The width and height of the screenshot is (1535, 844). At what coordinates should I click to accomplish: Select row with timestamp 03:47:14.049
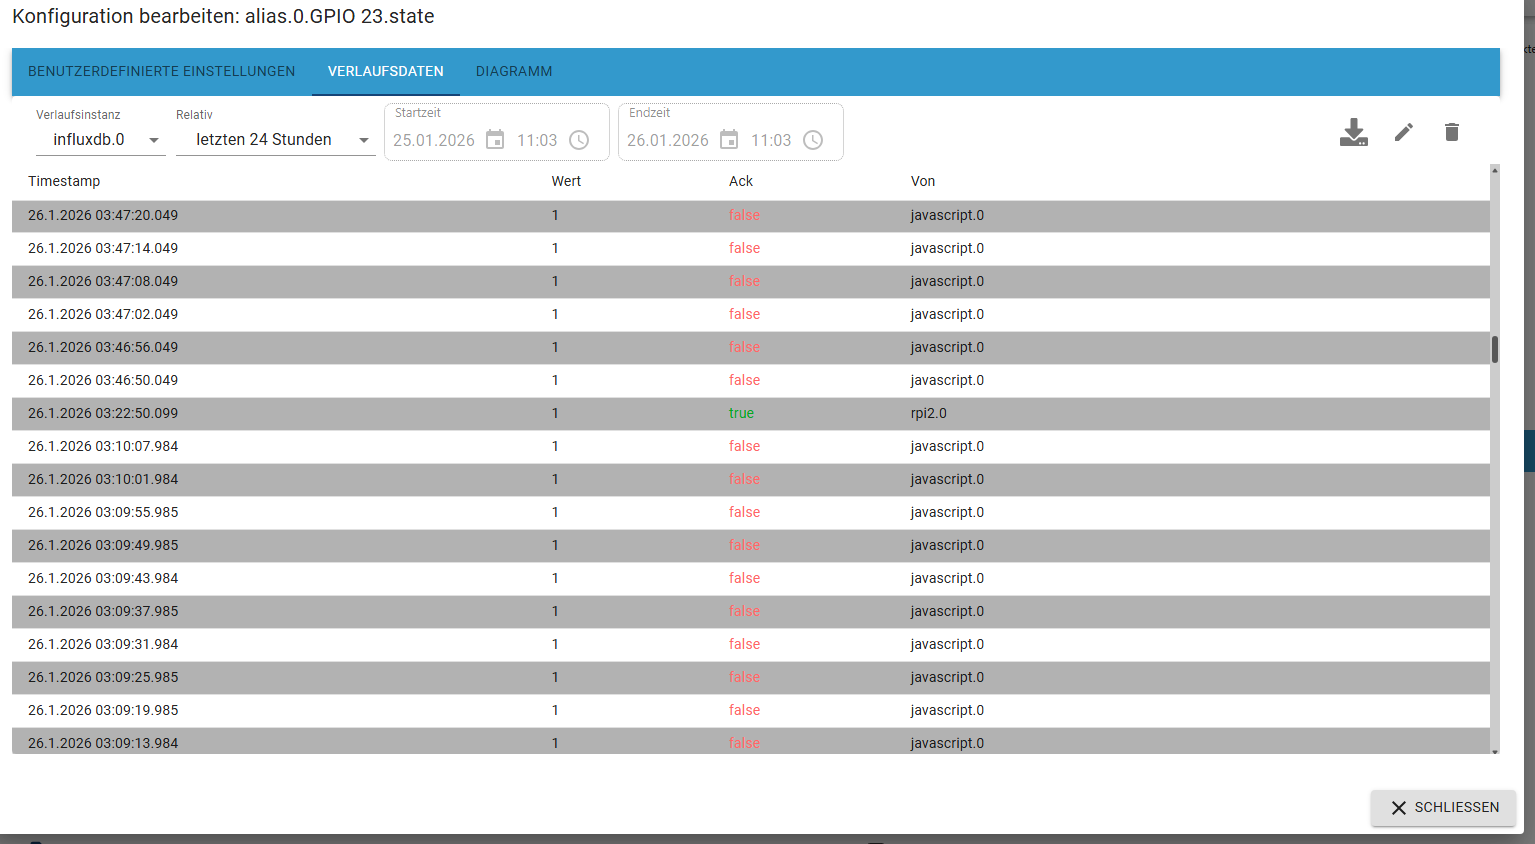point(751,248)
